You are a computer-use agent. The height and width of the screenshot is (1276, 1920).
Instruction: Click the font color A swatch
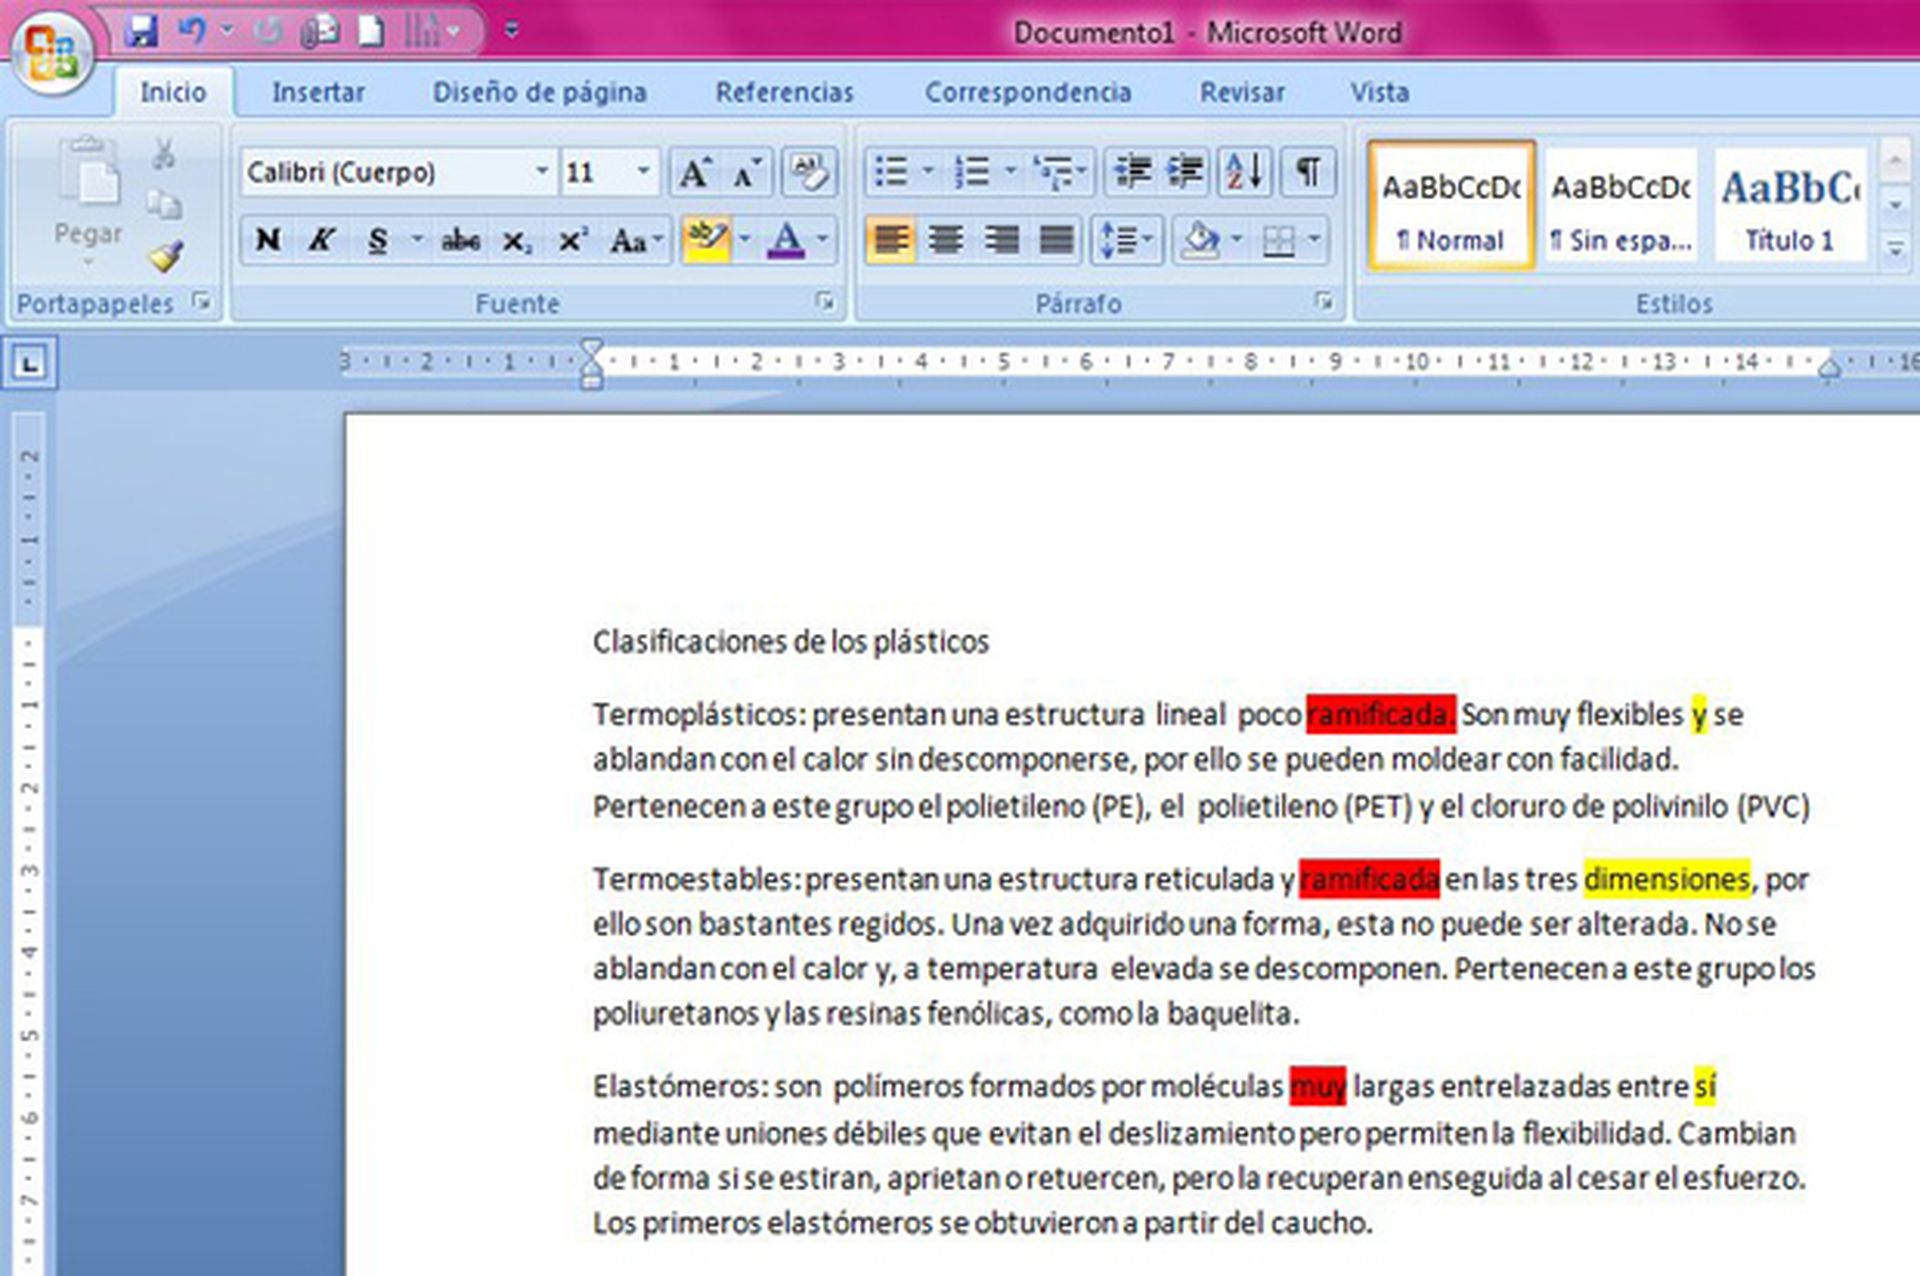[x=785, y=240]
